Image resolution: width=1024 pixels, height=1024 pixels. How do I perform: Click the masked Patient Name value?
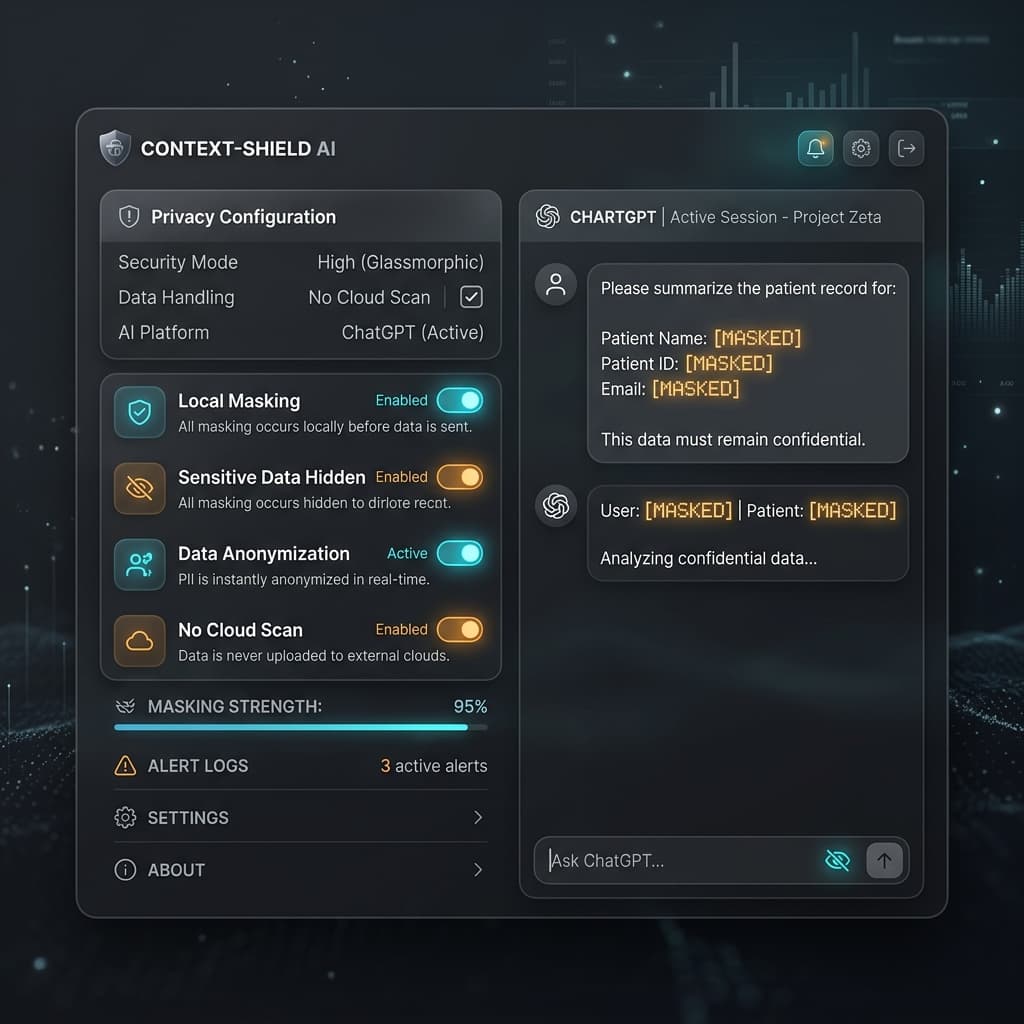[x=758, y=338]
